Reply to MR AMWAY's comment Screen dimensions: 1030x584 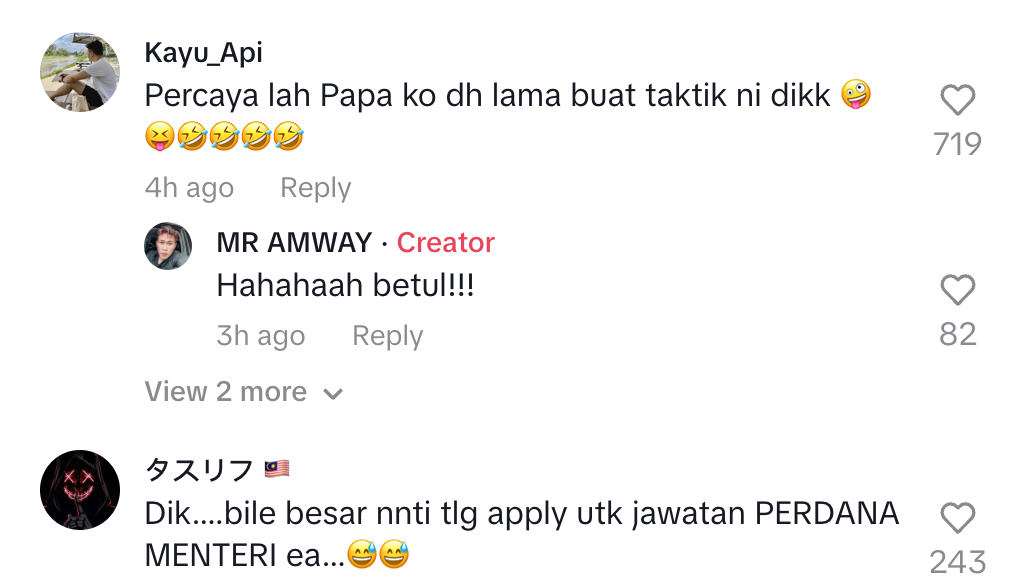point(387,336)
